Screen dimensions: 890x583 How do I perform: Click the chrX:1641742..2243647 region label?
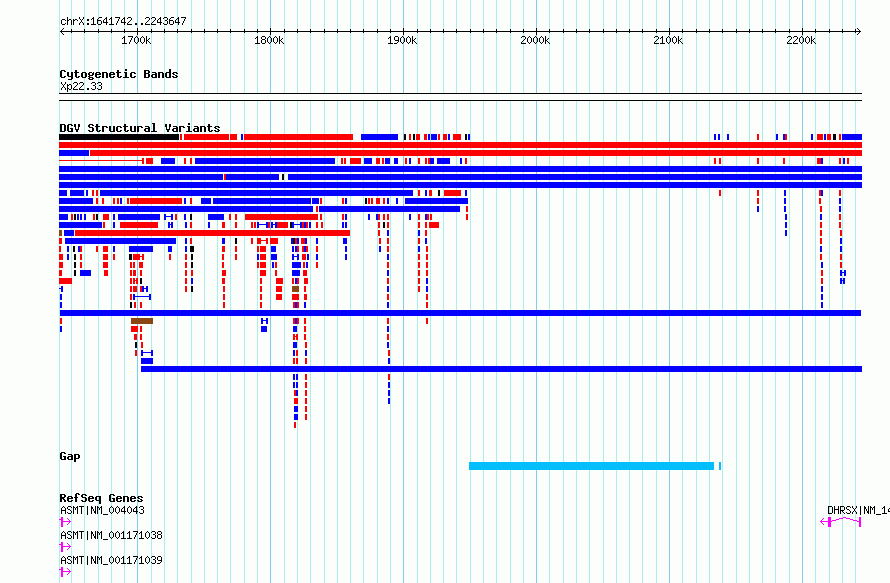pyautogui.click(x=123, y=21)
